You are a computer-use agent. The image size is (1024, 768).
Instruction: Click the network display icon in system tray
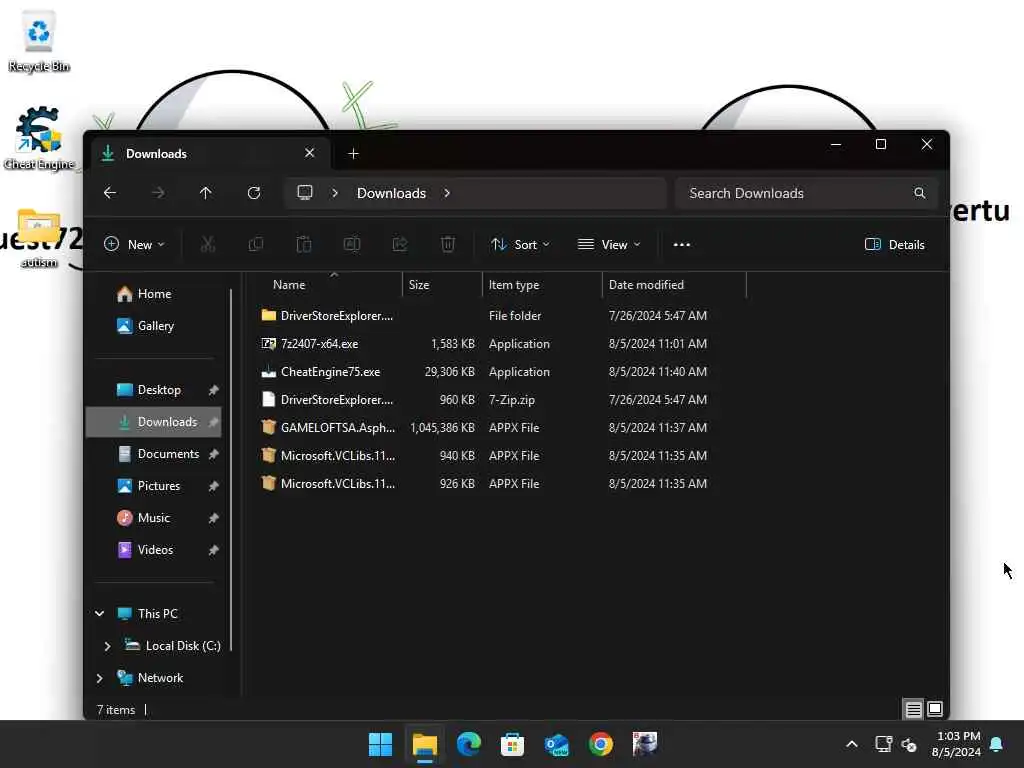883,744
